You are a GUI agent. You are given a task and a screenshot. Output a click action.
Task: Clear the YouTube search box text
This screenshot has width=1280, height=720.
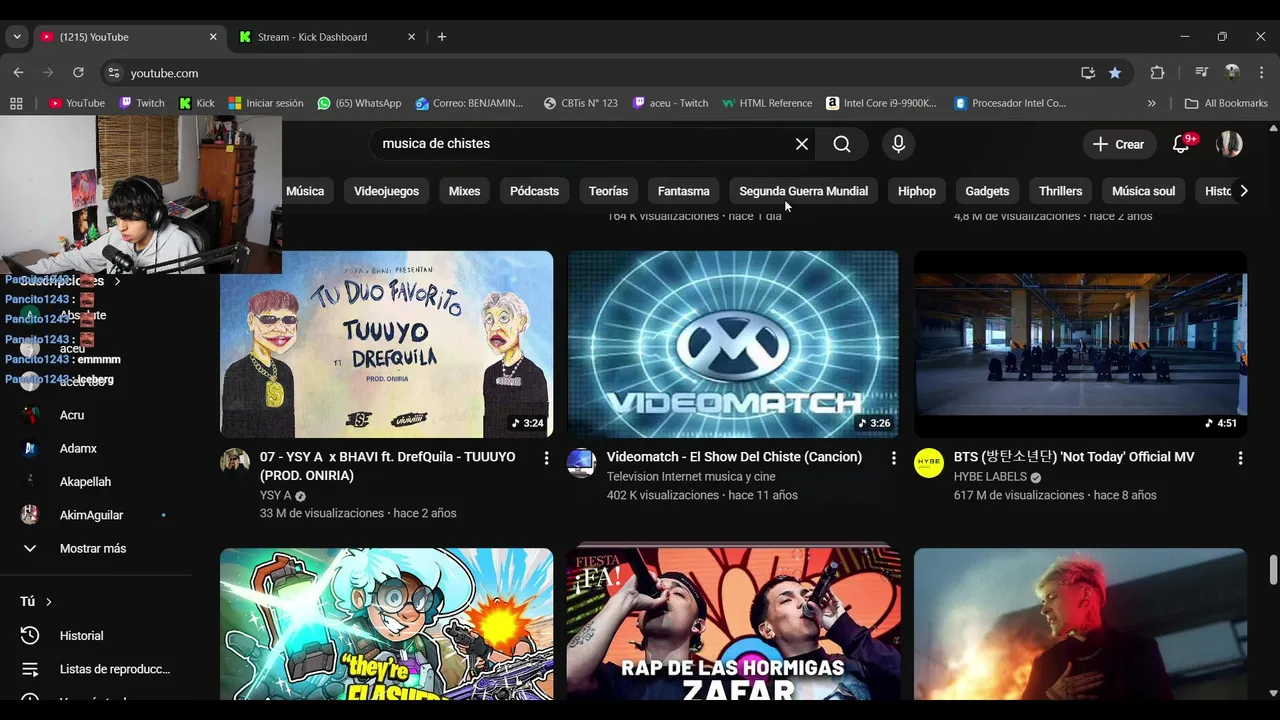(x=802, y=144)
